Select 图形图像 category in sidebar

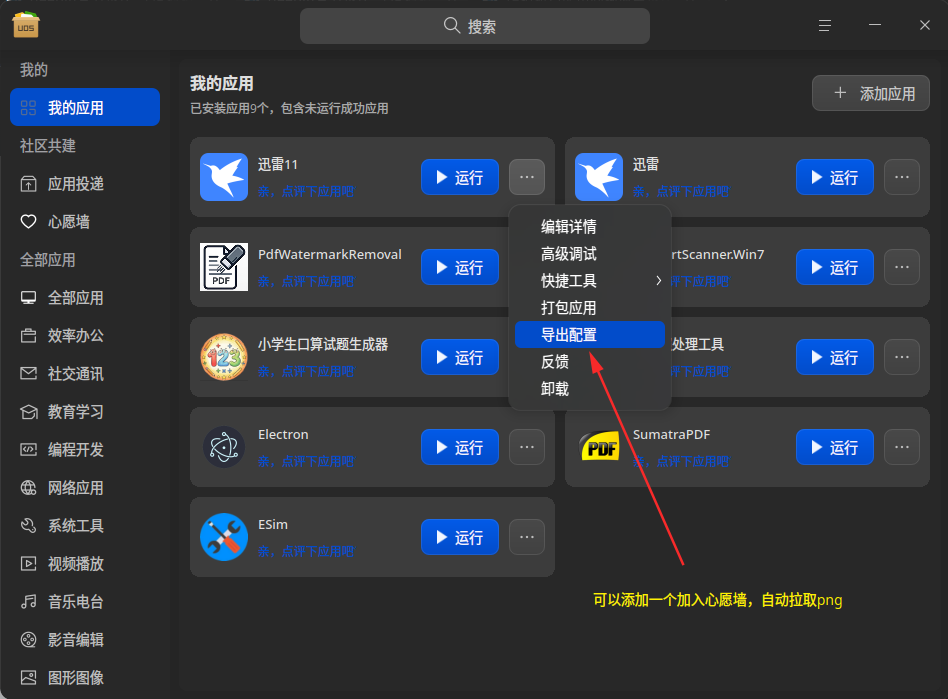click(x=85, y=678)
